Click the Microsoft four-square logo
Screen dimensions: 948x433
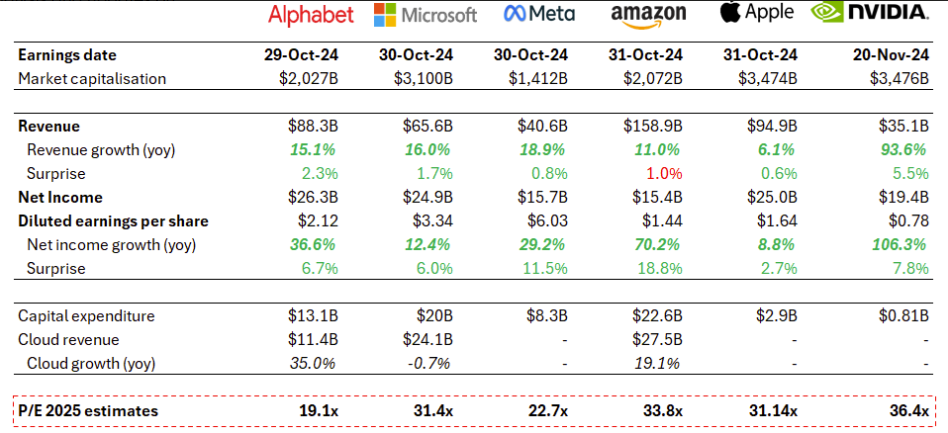tap(386, 15)
